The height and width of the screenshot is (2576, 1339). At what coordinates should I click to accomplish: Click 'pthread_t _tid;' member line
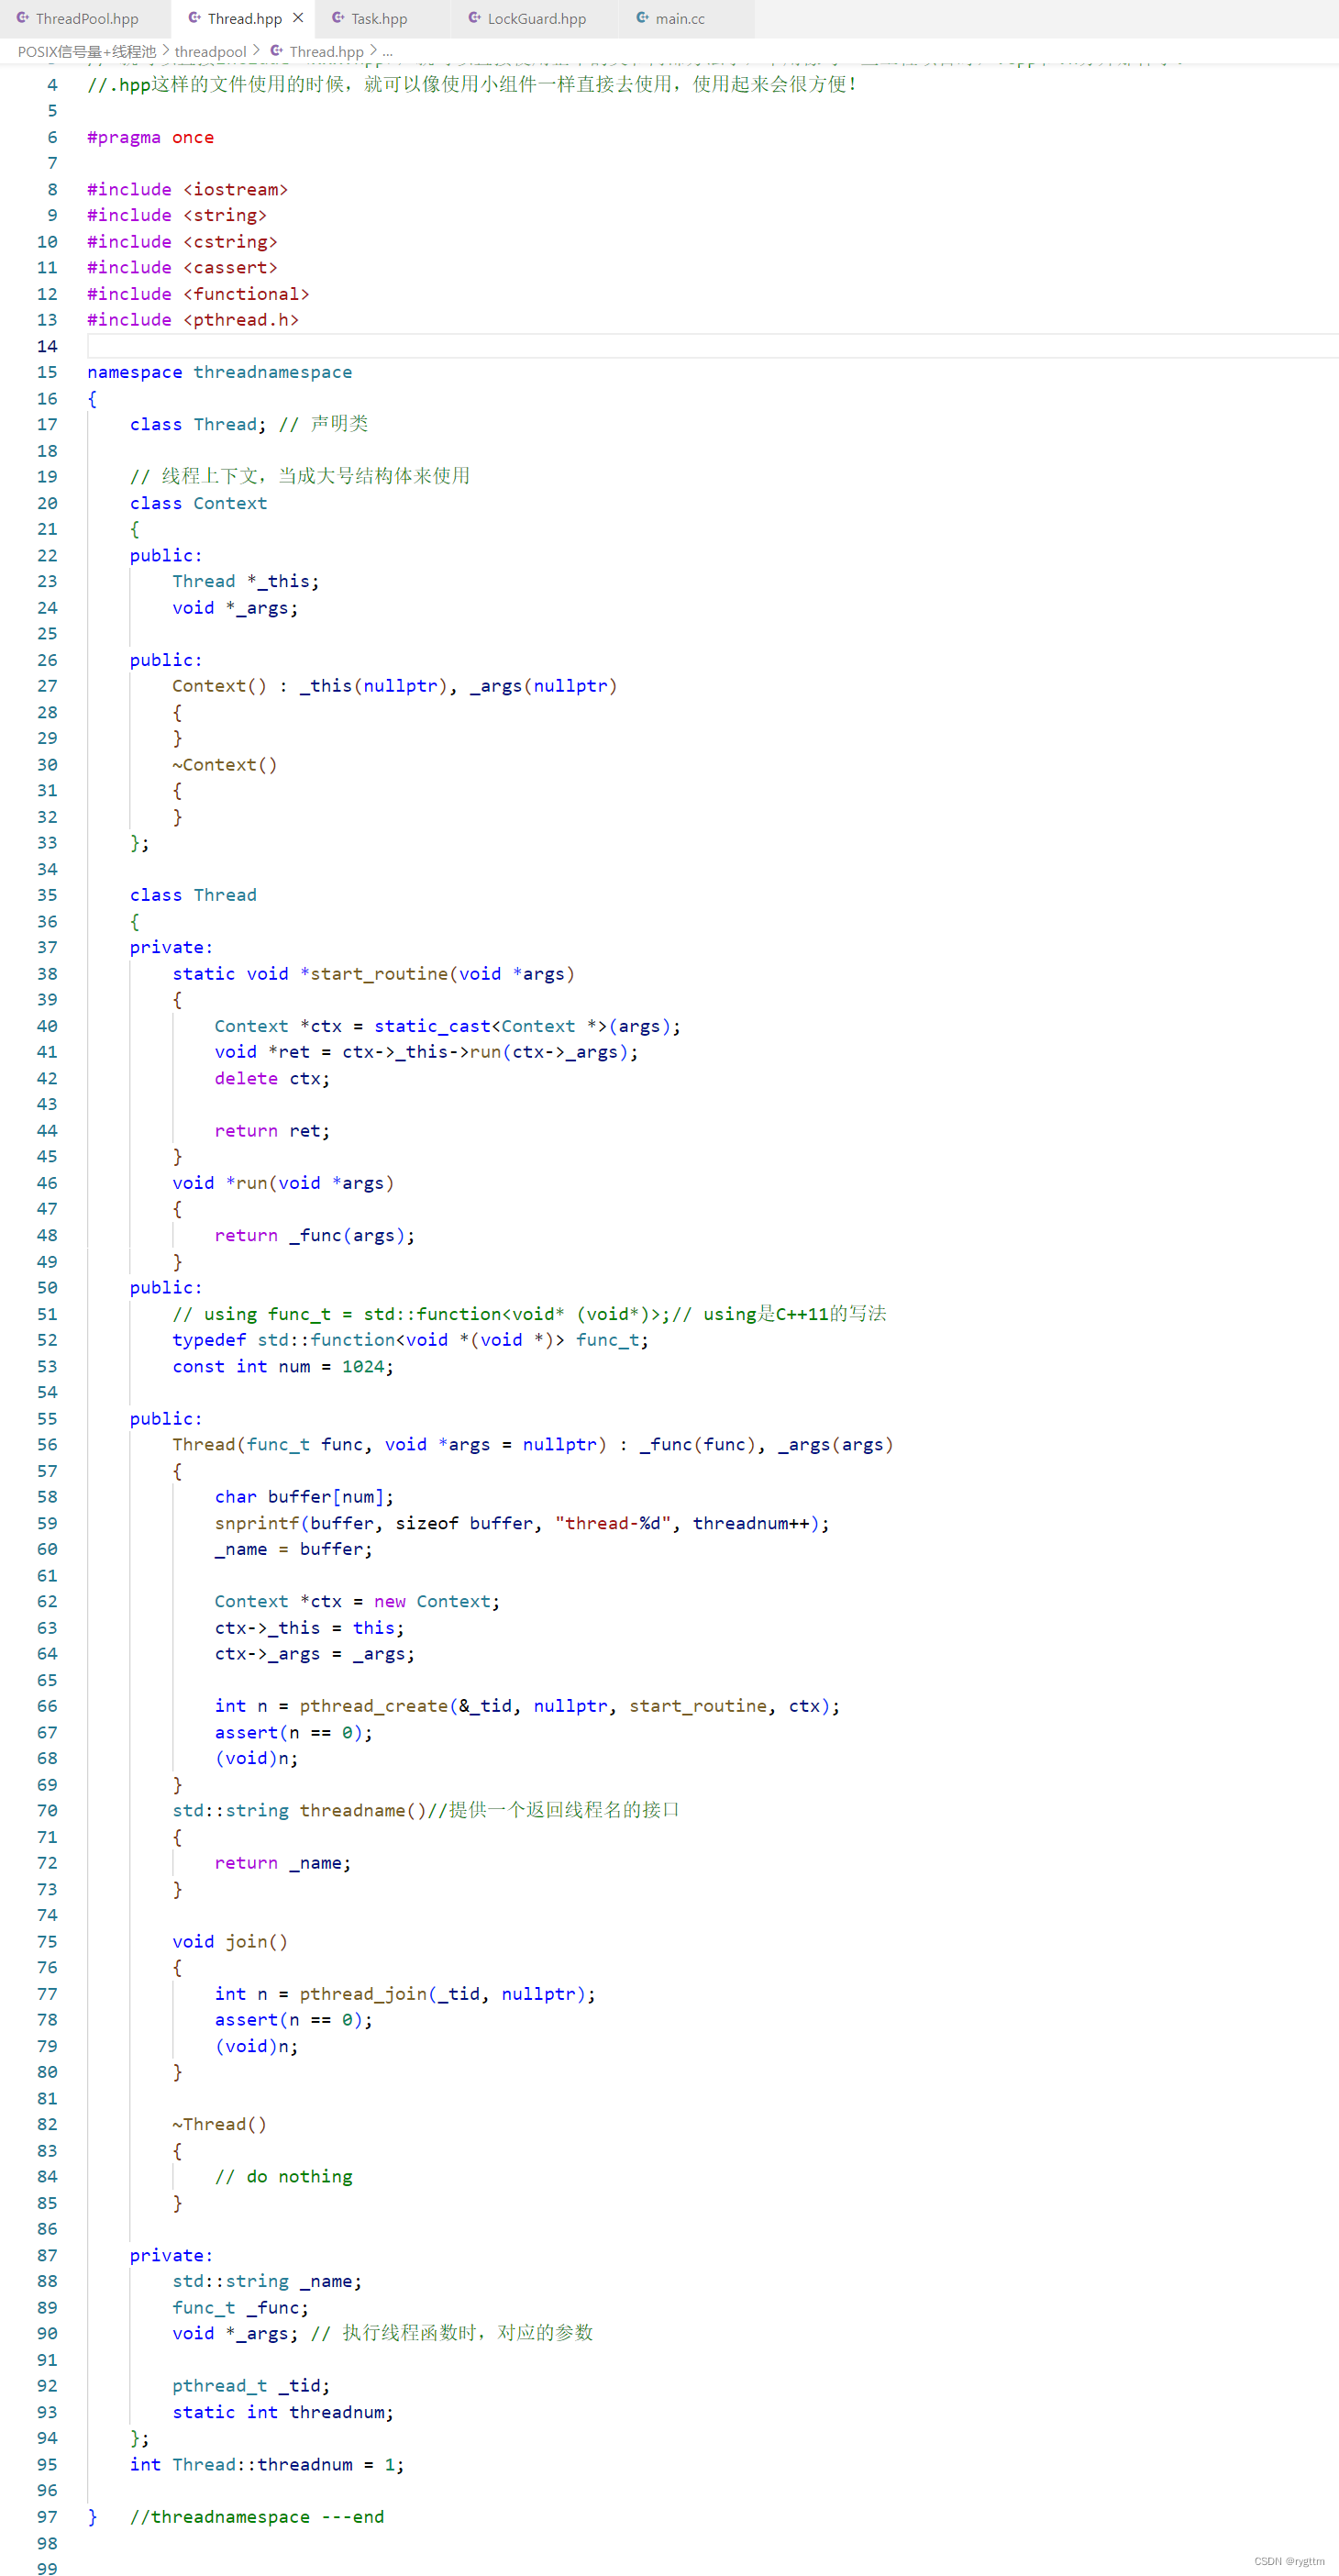click(250, 2385)
